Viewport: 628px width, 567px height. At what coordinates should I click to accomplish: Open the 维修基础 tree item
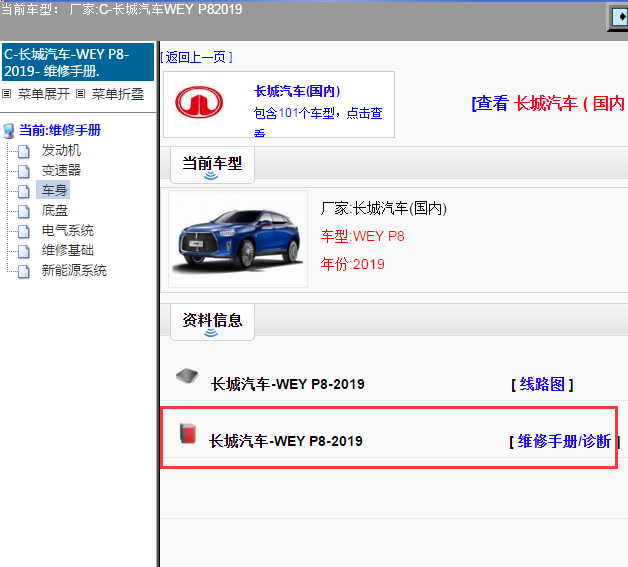click(68, 250)
